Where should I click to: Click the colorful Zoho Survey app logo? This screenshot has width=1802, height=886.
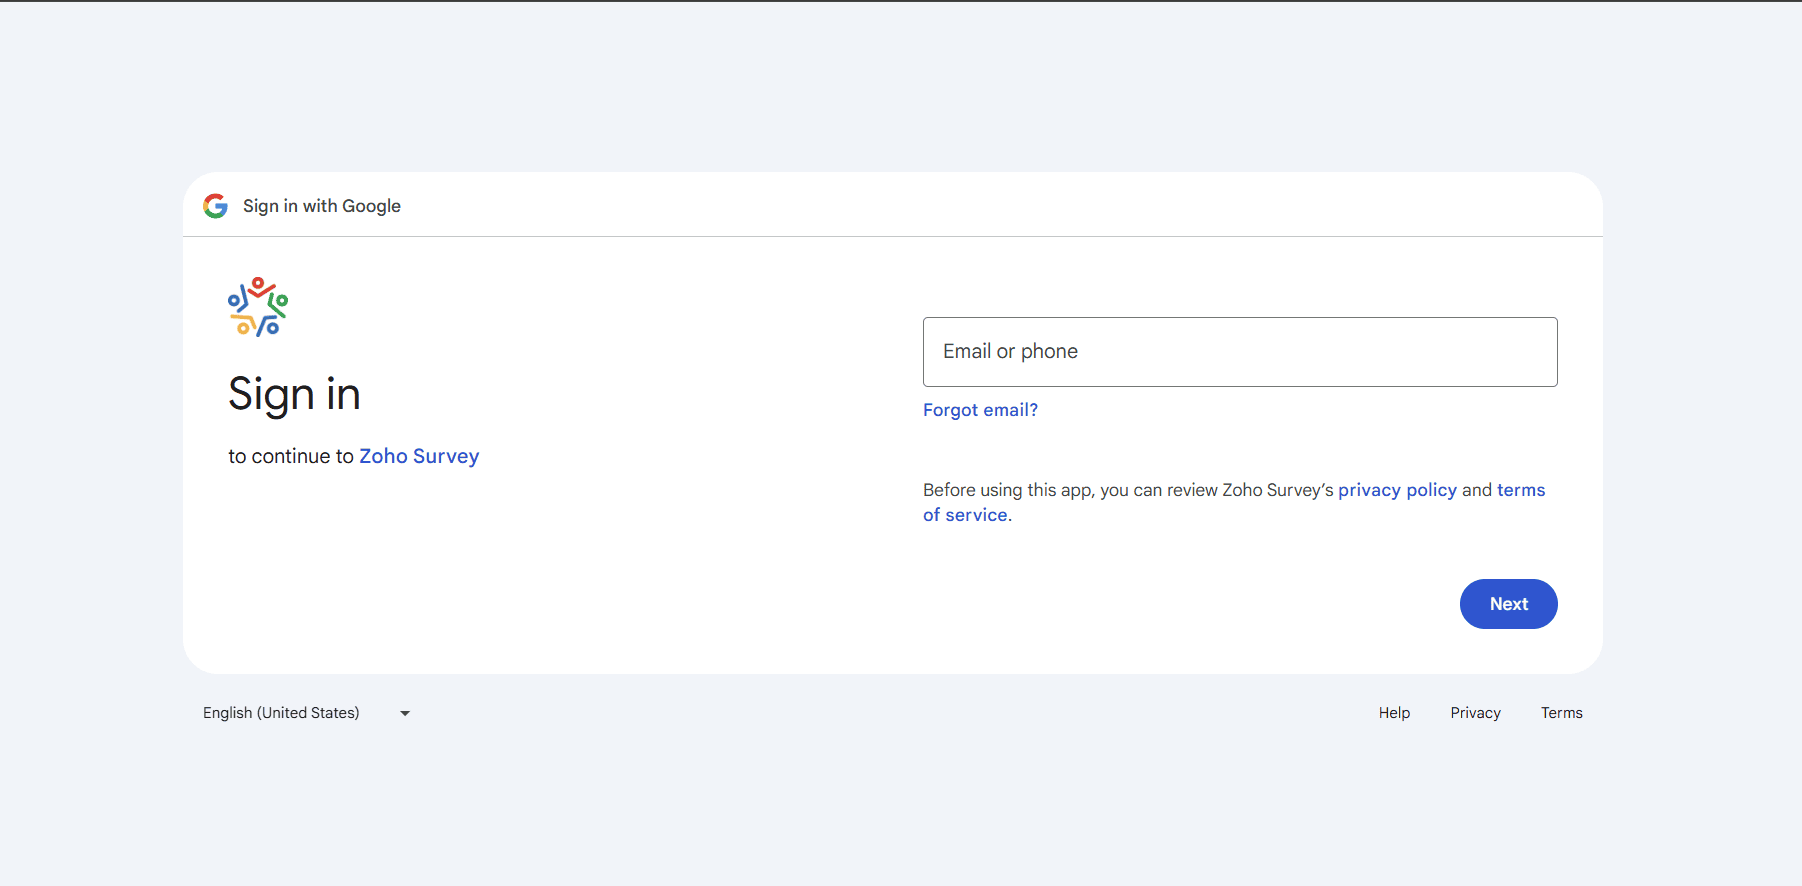coord(258,307)
